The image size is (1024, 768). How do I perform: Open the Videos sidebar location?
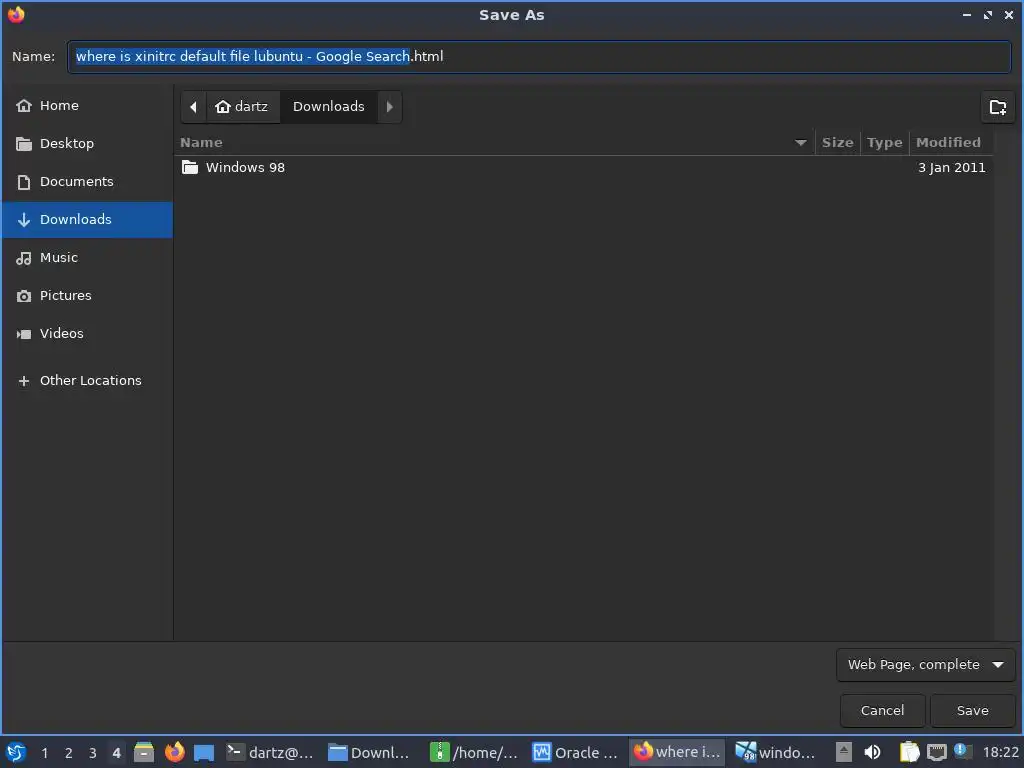tap(88, 333)
